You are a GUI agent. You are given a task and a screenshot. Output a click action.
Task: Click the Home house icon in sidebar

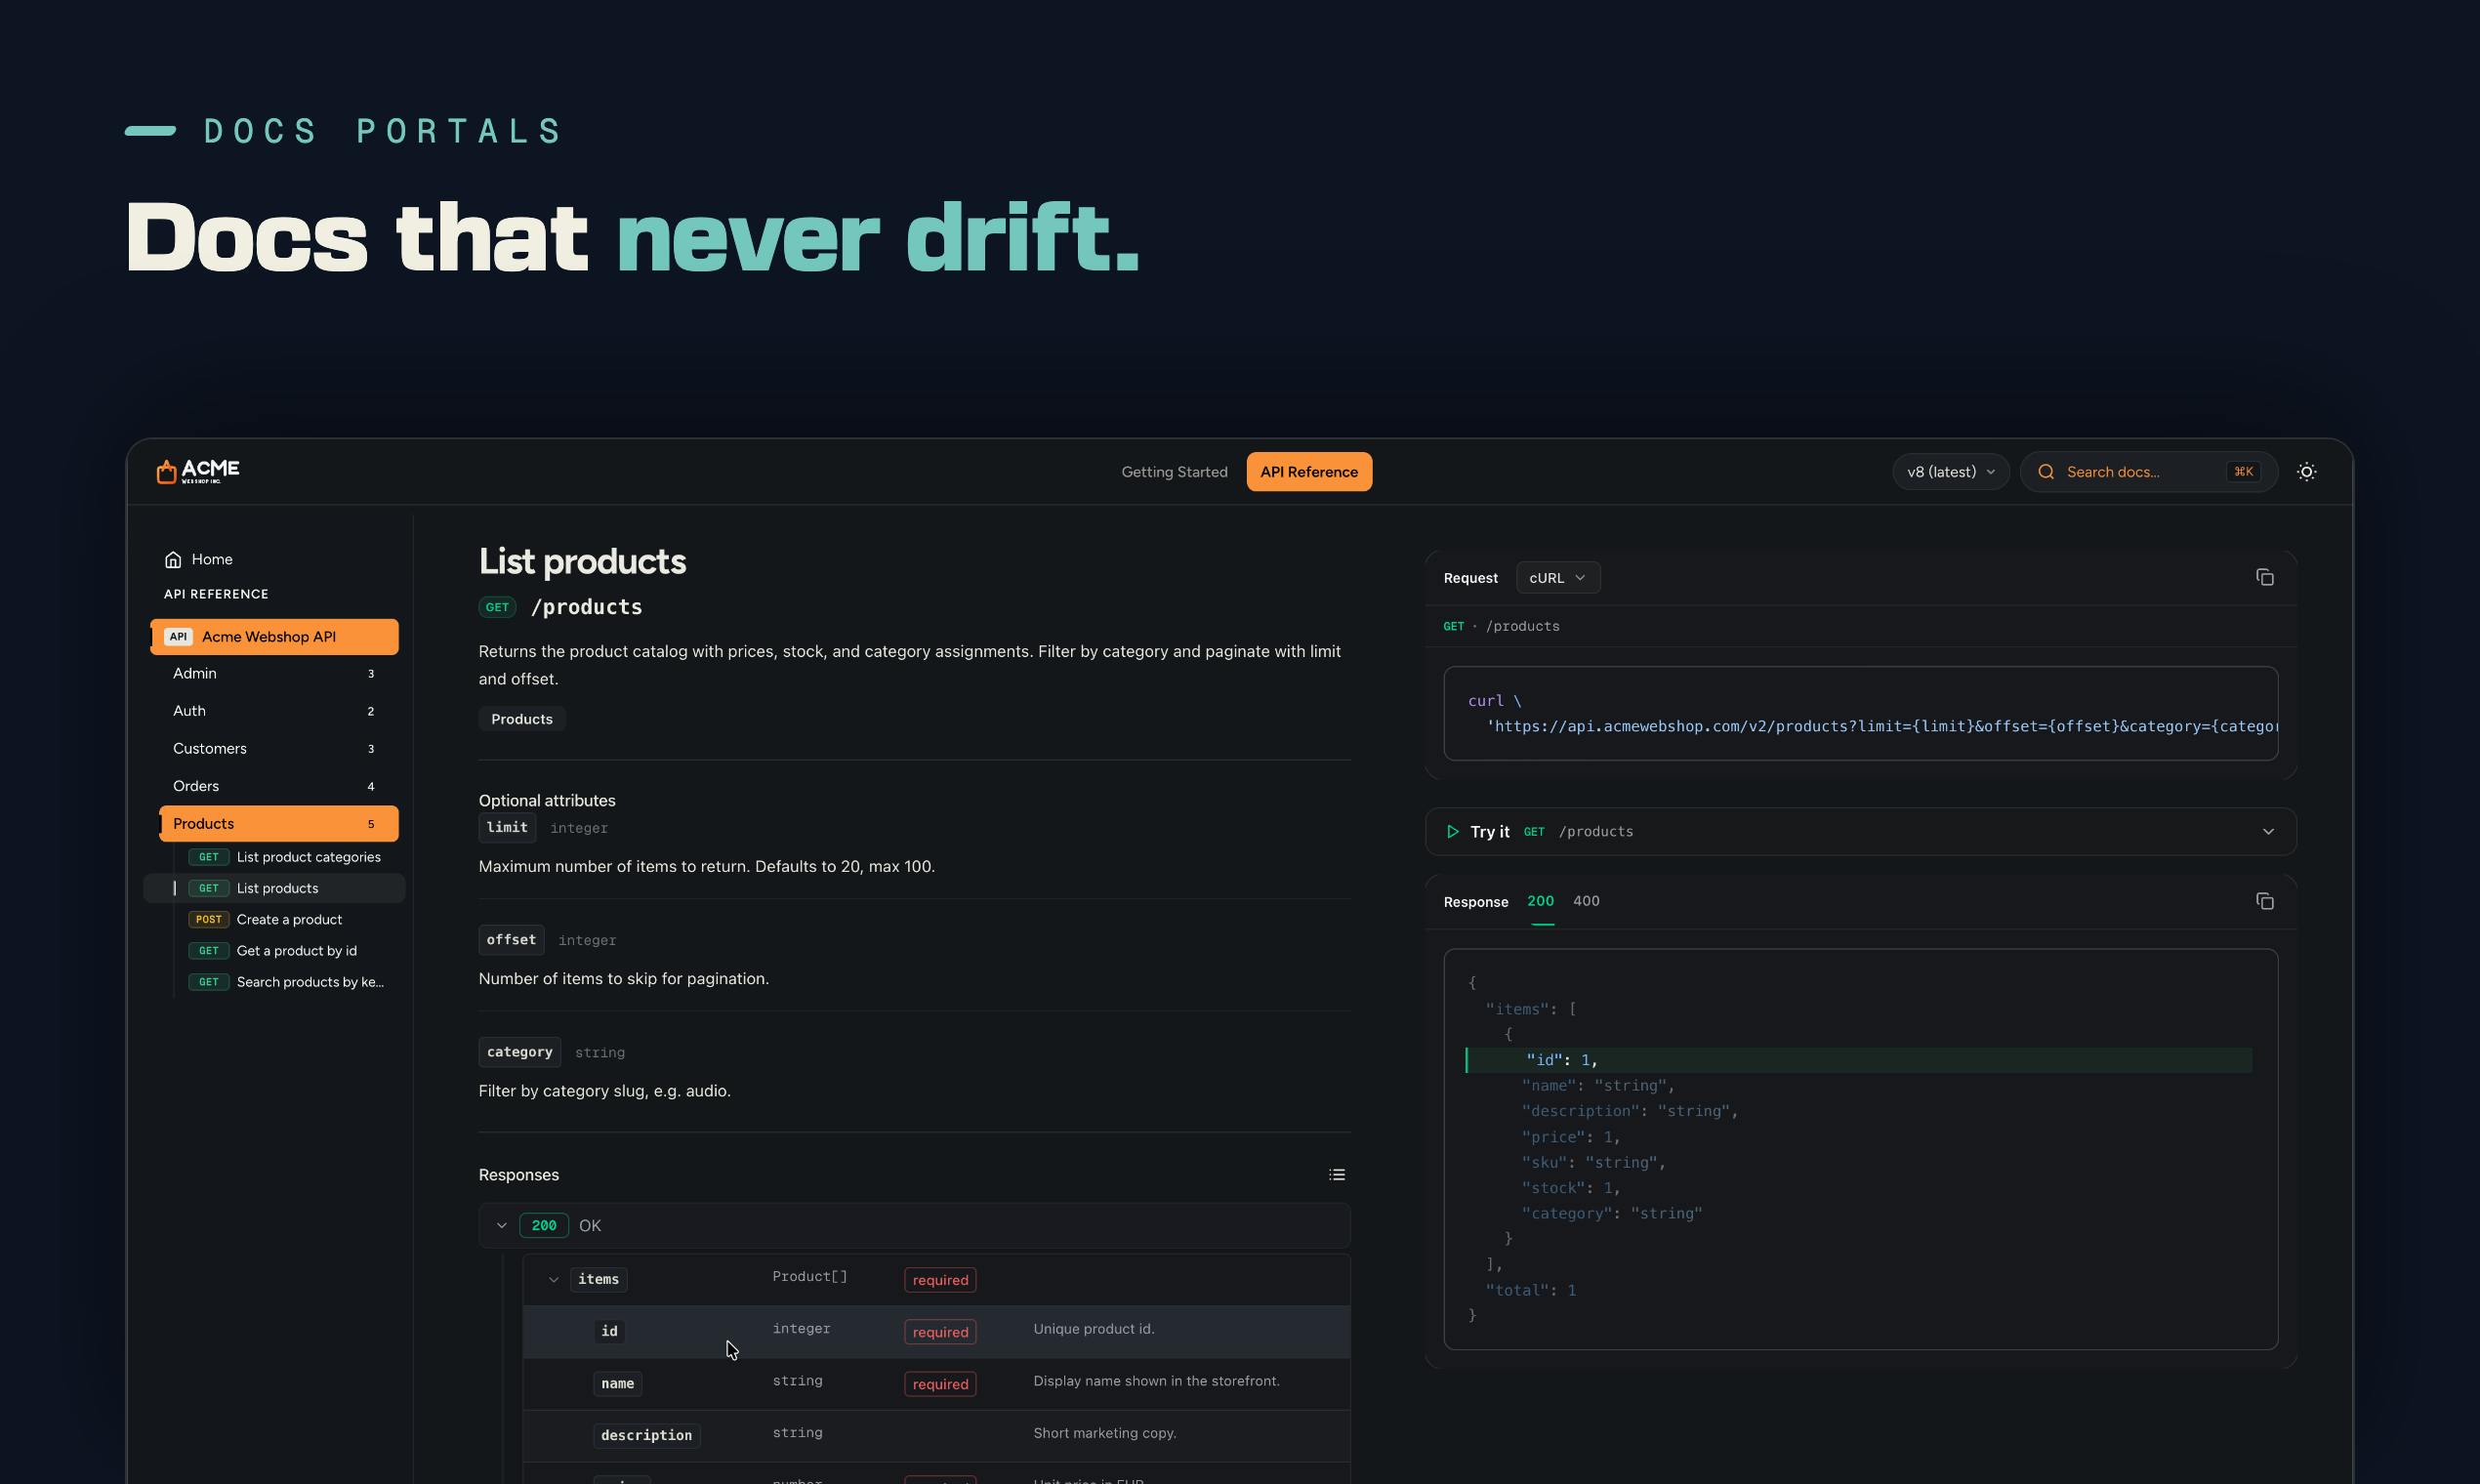(x=173, y=559)
